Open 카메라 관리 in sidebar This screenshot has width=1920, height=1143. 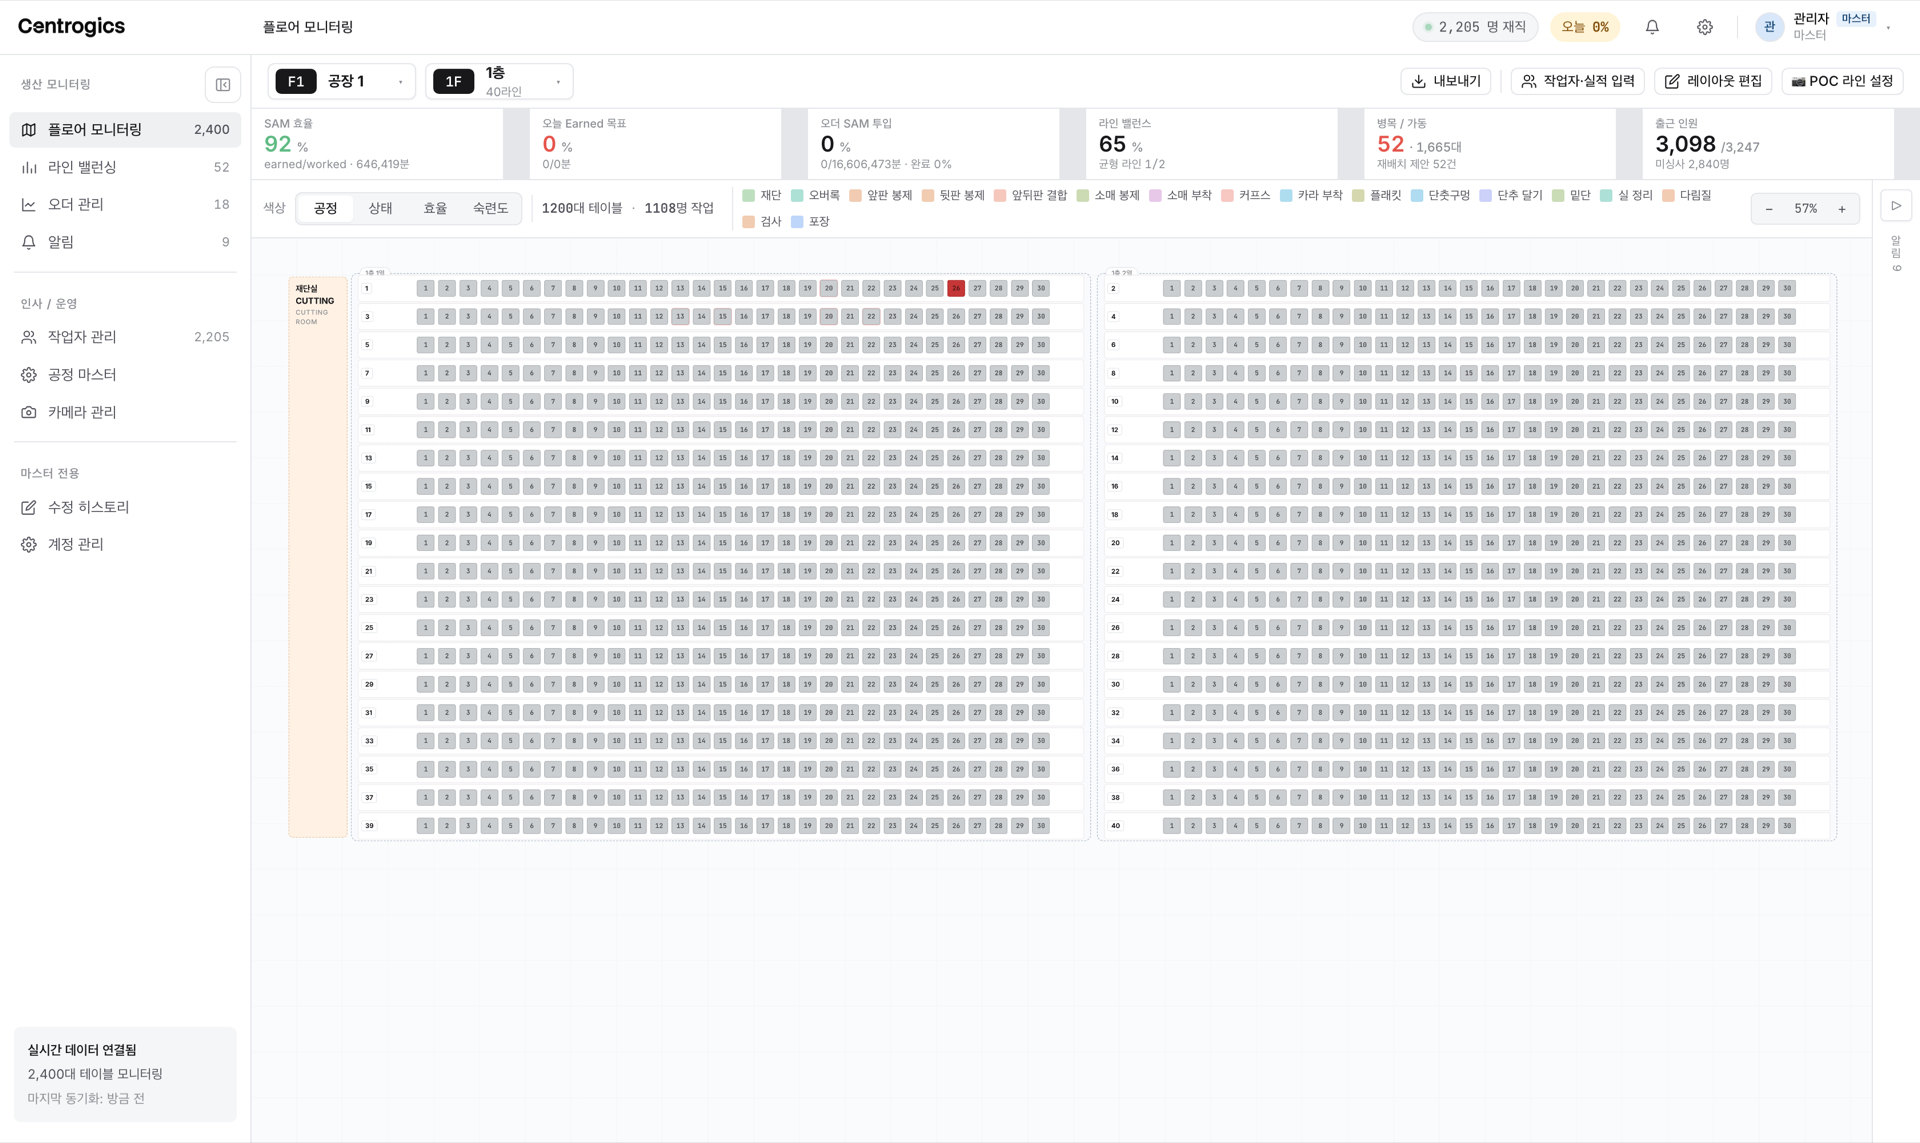125,412
